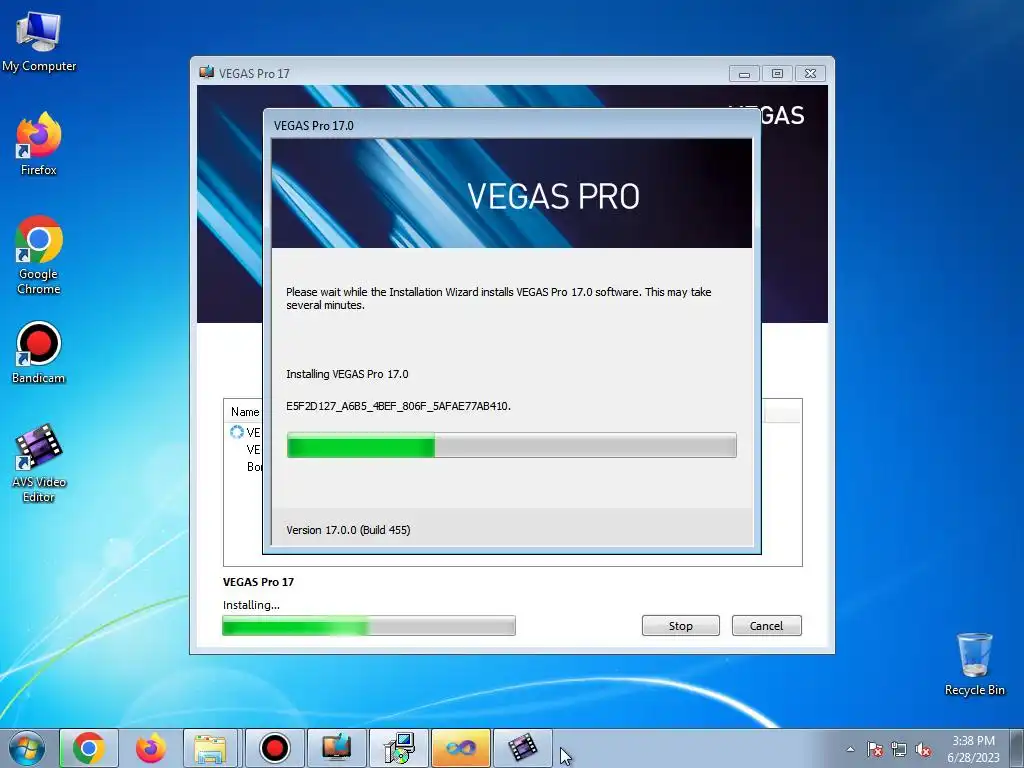Screen dimensions: 1024x768
Task: Open Firefox from the taskbar
Action: coord(150,748)
